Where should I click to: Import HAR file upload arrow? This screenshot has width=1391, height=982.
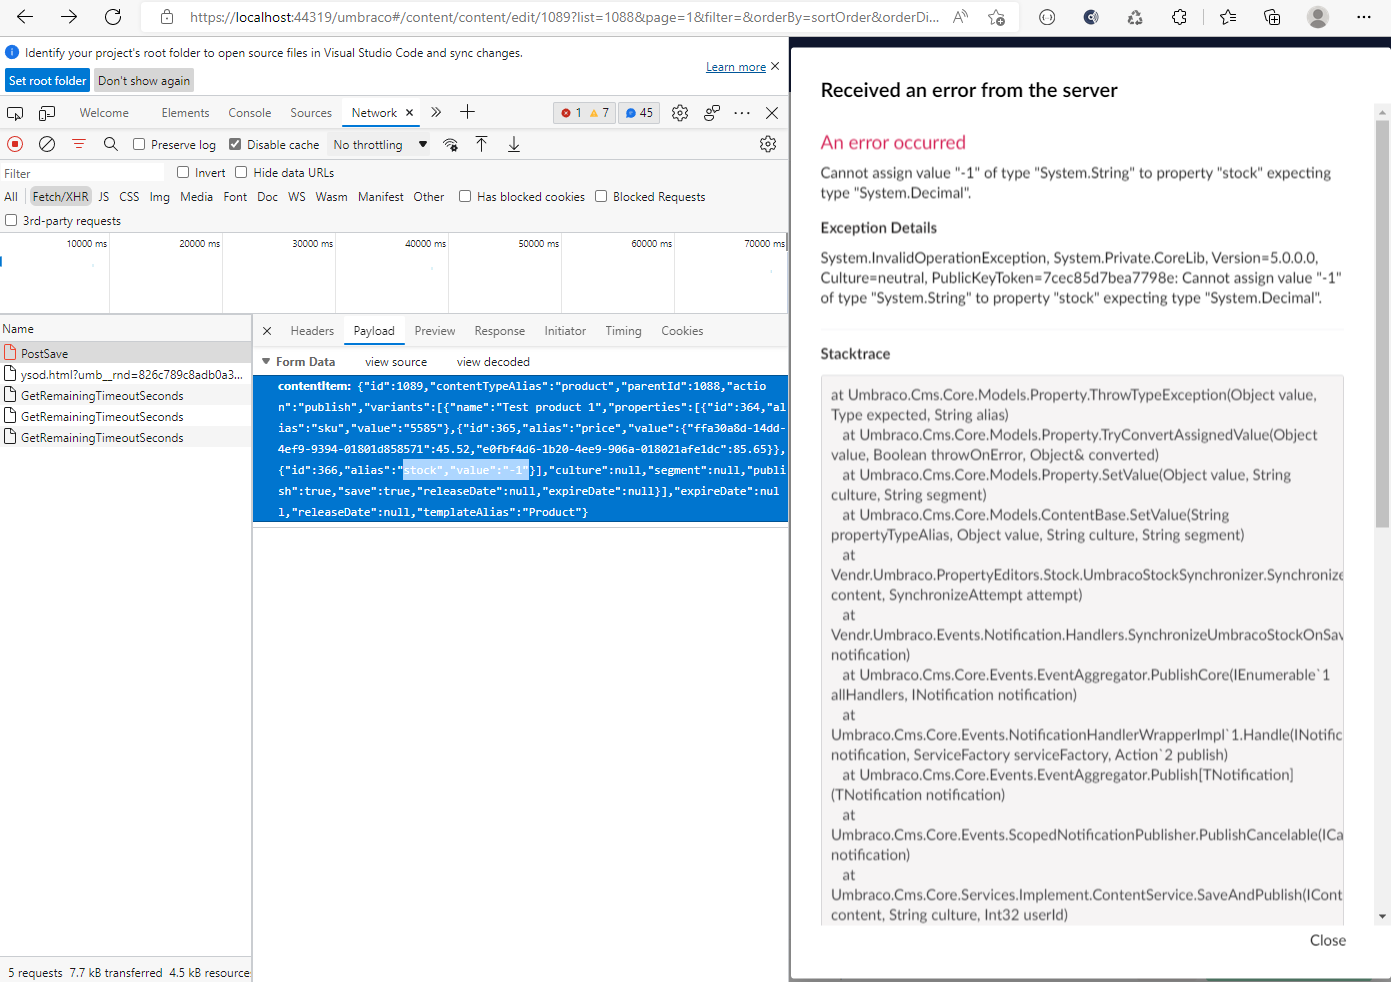(x=481, y=144)
